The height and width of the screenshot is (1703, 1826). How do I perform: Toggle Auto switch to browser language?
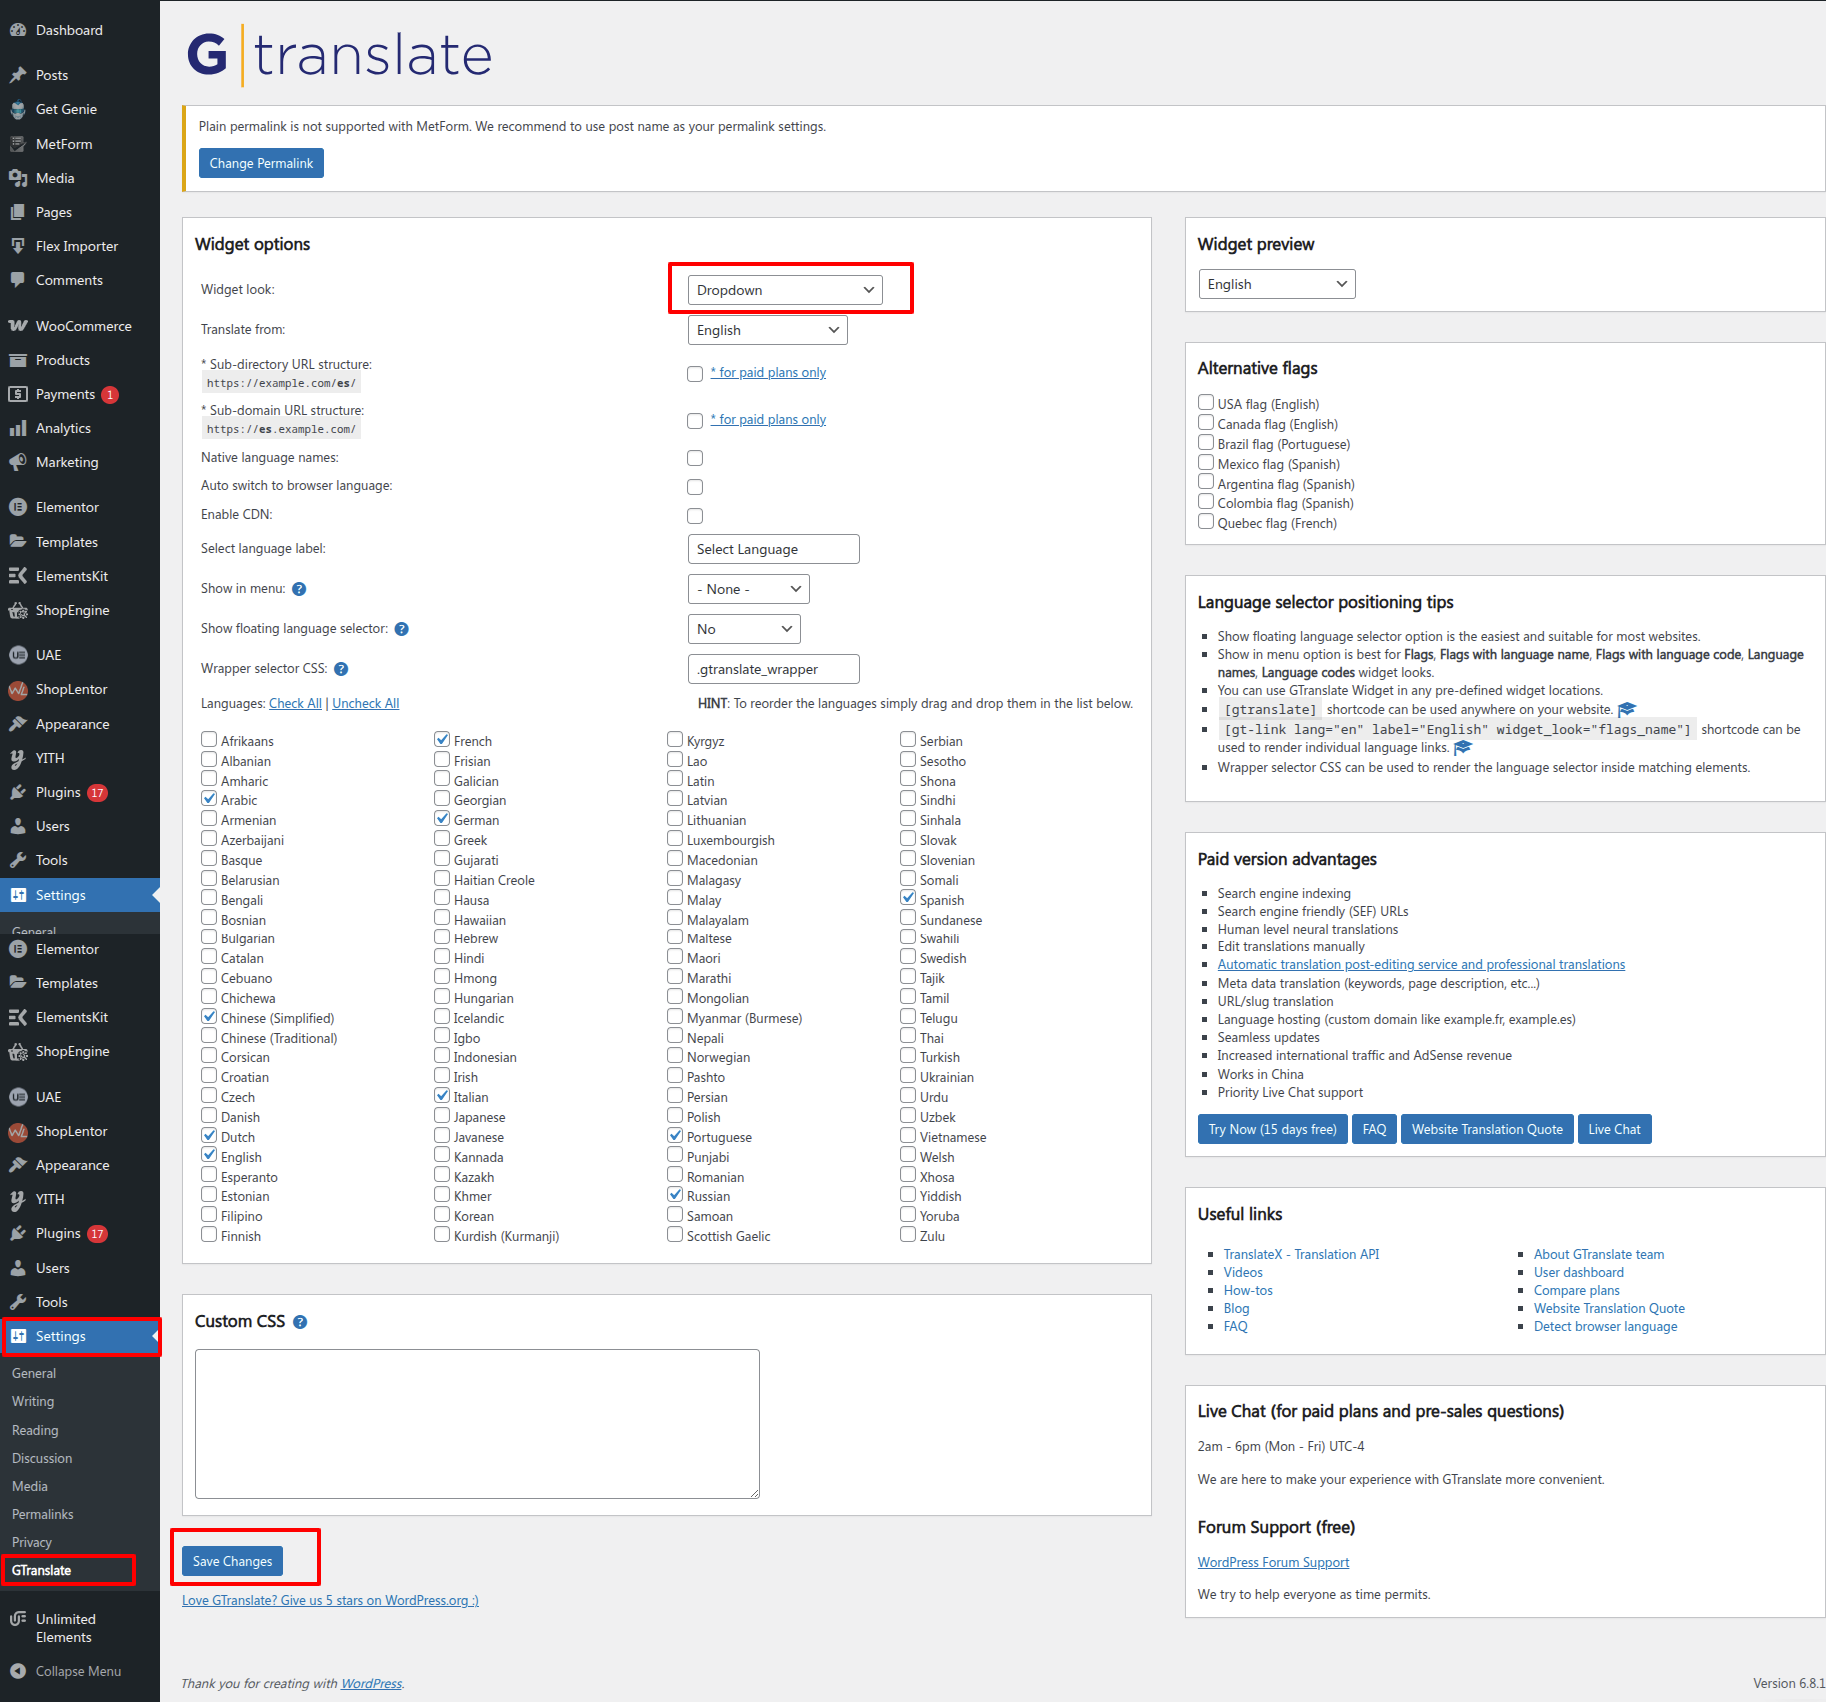pyautogui.click(x=695, y=487)
